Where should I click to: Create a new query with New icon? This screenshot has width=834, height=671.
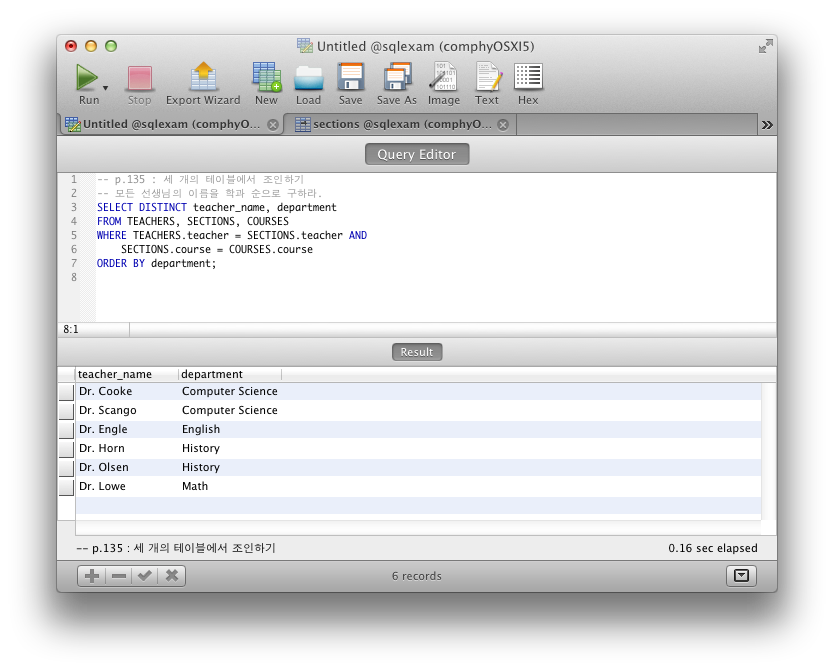coord(266,78)
